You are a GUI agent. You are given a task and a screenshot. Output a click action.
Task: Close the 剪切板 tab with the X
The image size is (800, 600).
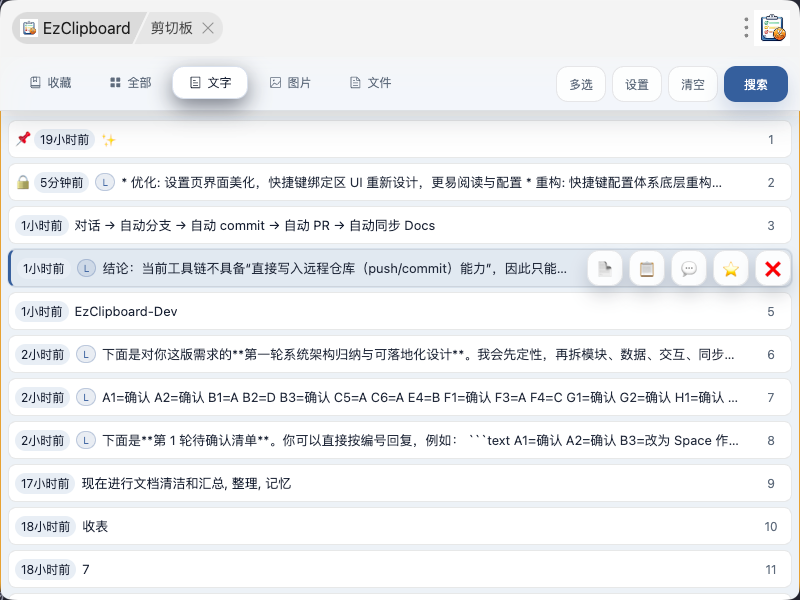pos(208,28)
